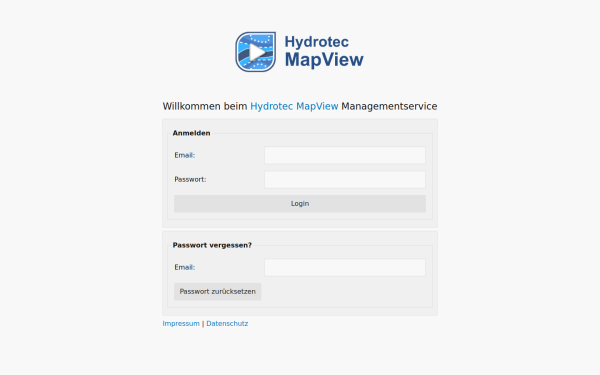The image size is (600, 375).
Task: Click the Anmelden section heading
Action: pyautogui.click(x=191, y=133)
